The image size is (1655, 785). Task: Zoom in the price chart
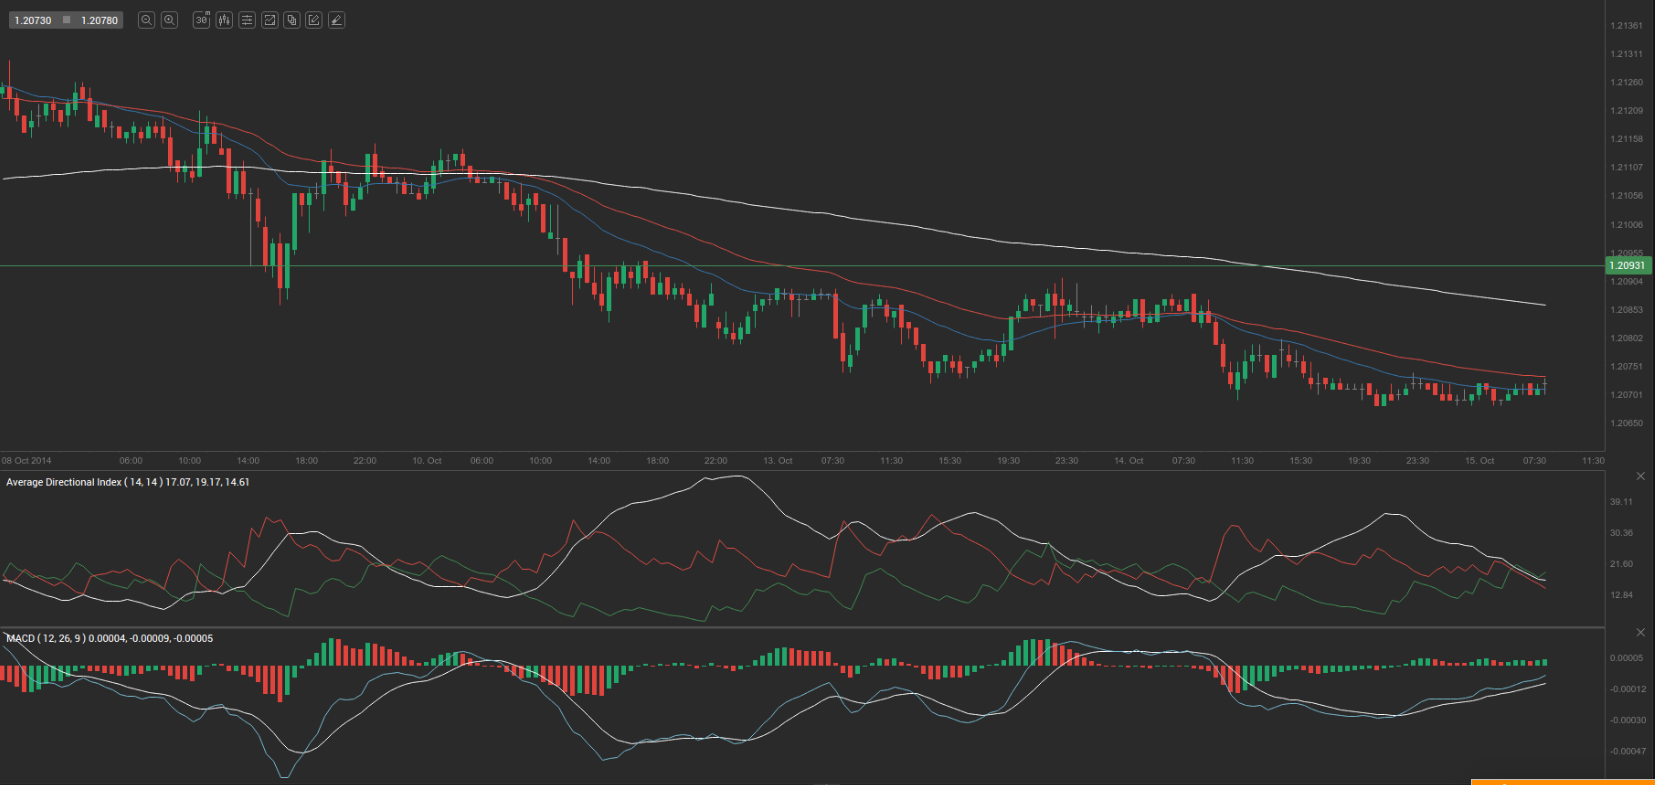coord(169,20)
